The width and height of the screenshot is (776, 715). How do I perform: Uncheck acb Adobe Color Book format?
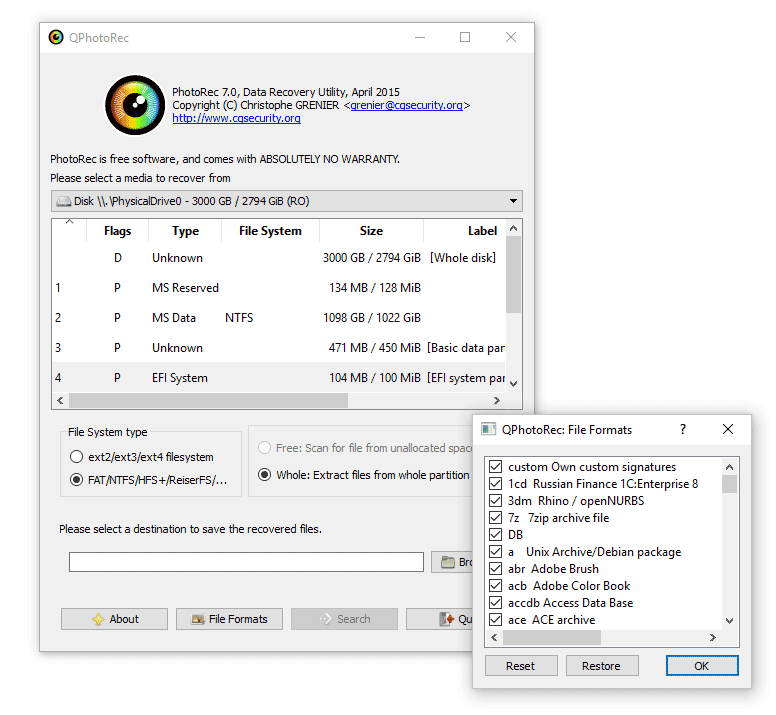point(495,586)
